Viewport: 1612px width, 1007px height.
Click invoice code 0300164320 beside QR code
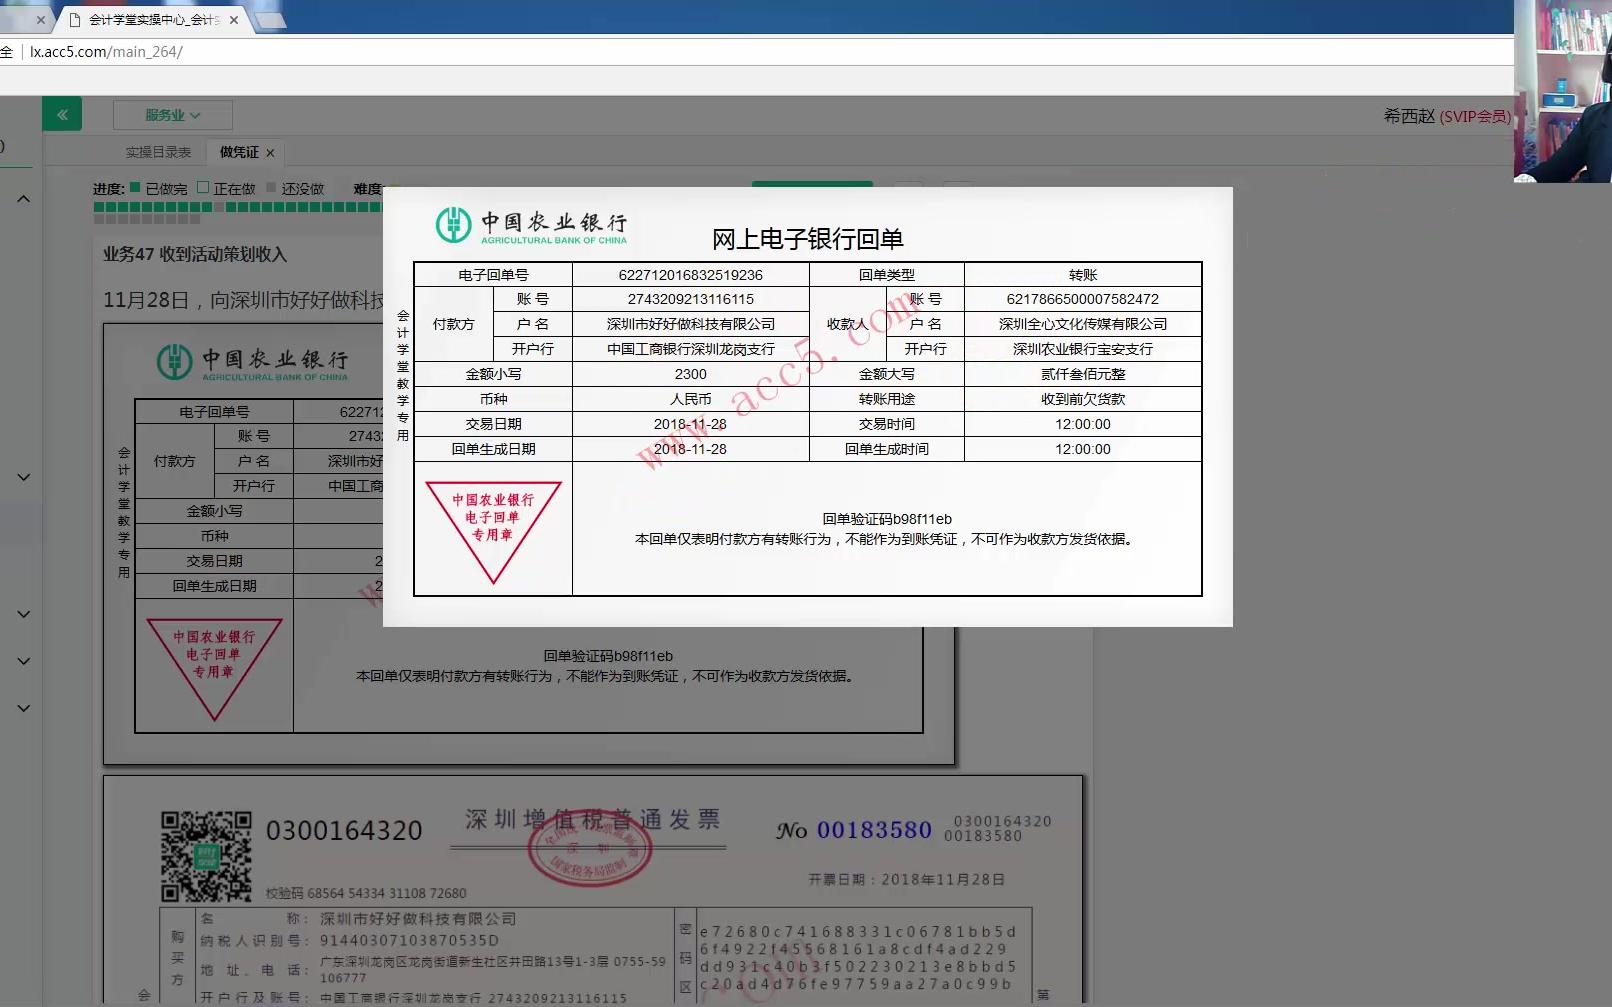point(344,831)
